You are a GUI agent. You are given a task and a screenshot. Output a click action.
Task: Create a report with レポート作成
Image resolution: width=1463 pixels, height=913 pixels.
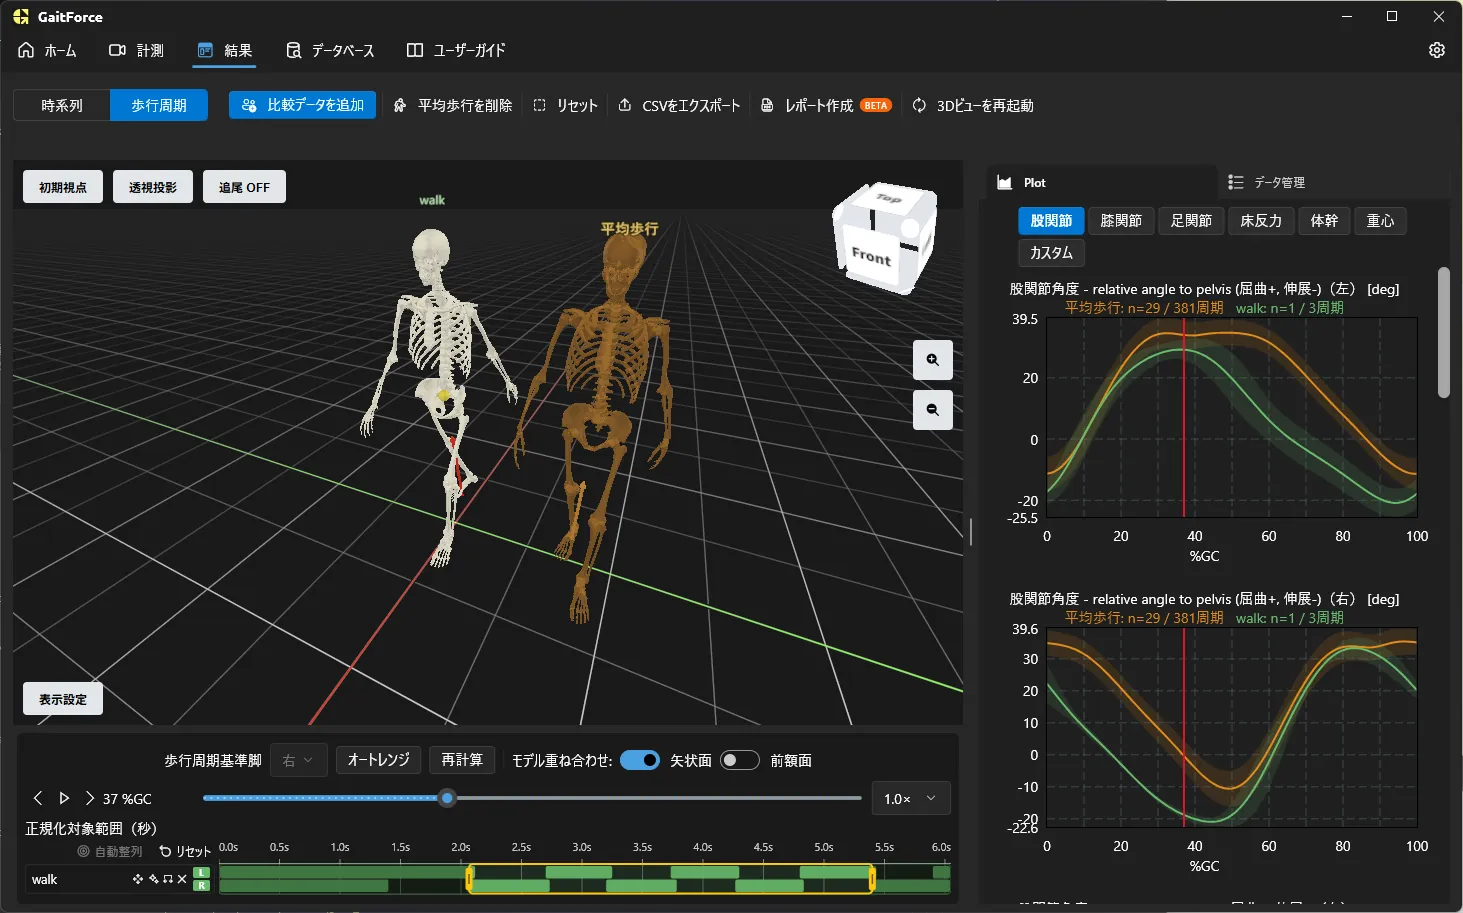[826, 105]
